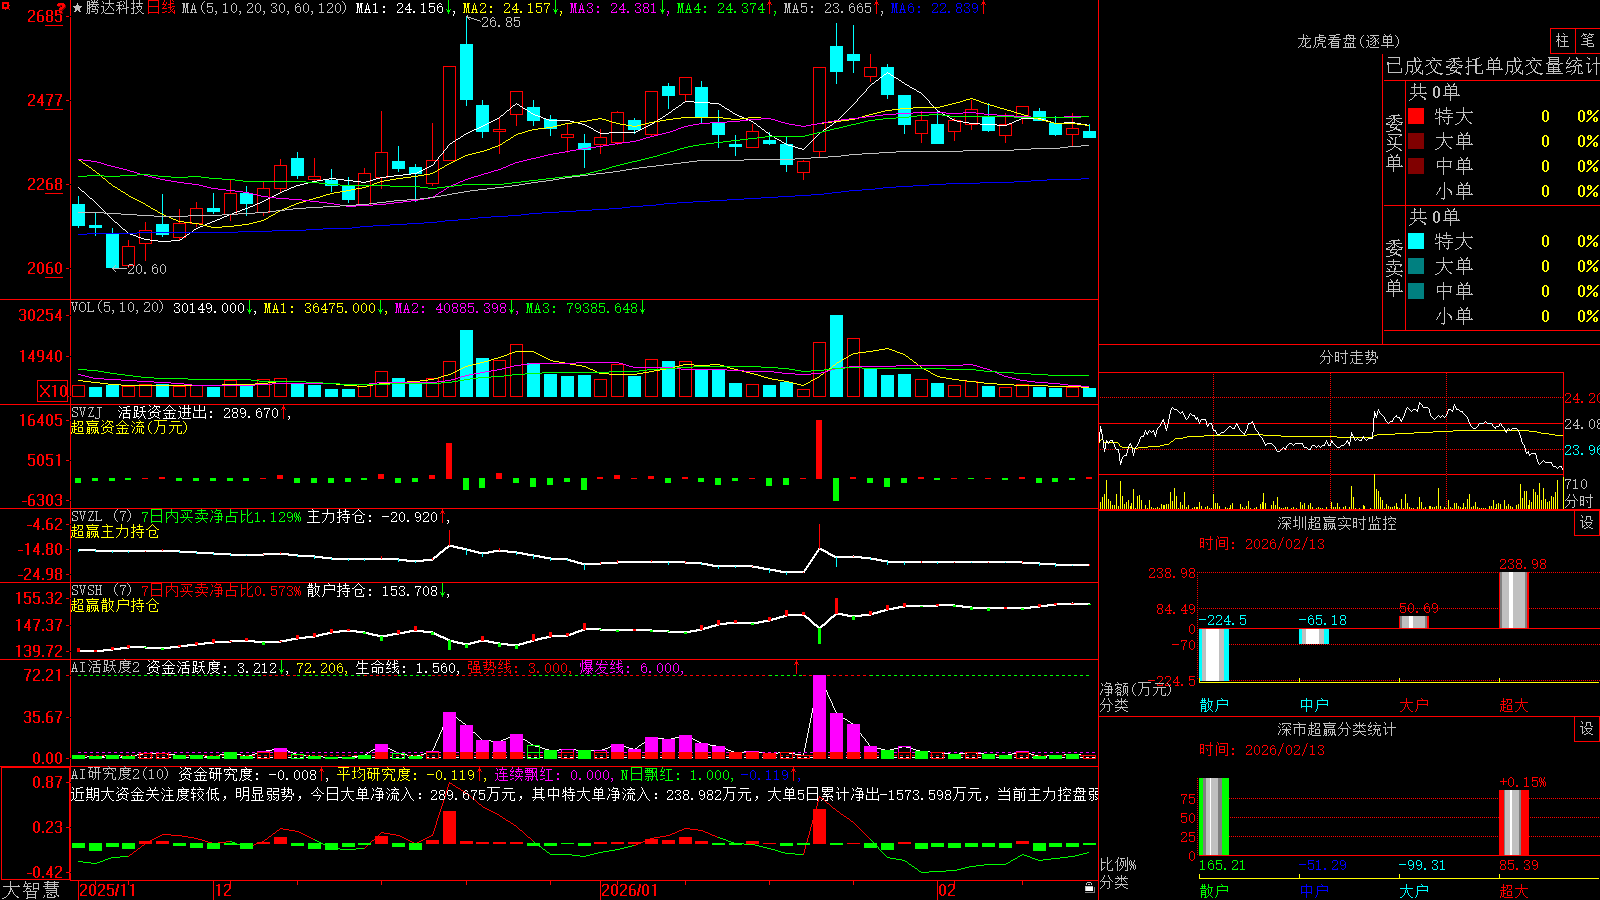The height and width of the screenshot is (900, 1600).
Task: Switch to 笔 tick display mode
Action: pyautogui.click(x=1587, y=40)
